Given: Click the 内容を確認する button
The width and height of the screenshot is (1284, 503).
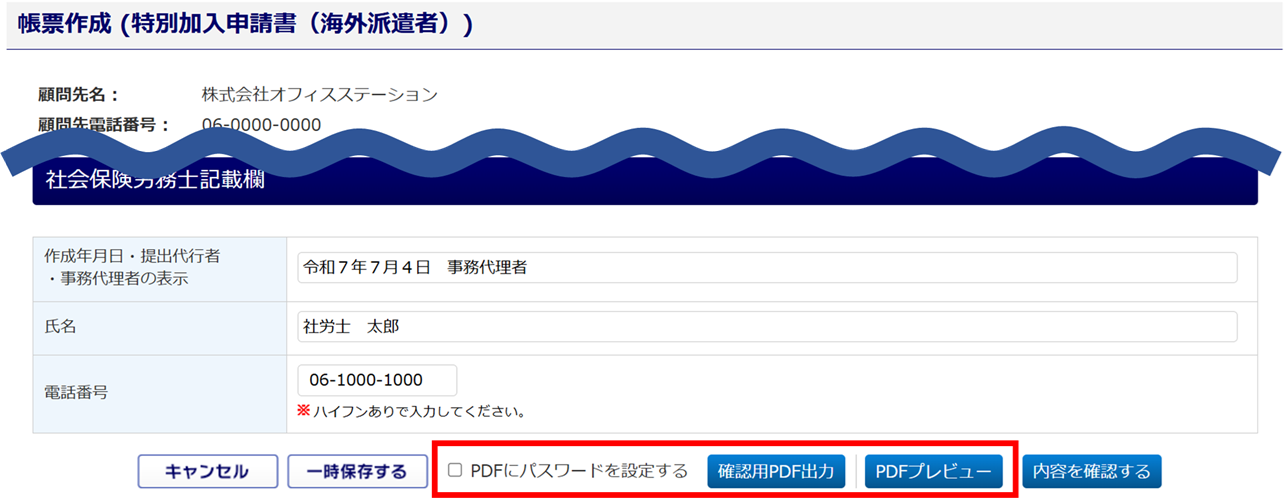Looking at the screenshot, I should point(1092,471).
